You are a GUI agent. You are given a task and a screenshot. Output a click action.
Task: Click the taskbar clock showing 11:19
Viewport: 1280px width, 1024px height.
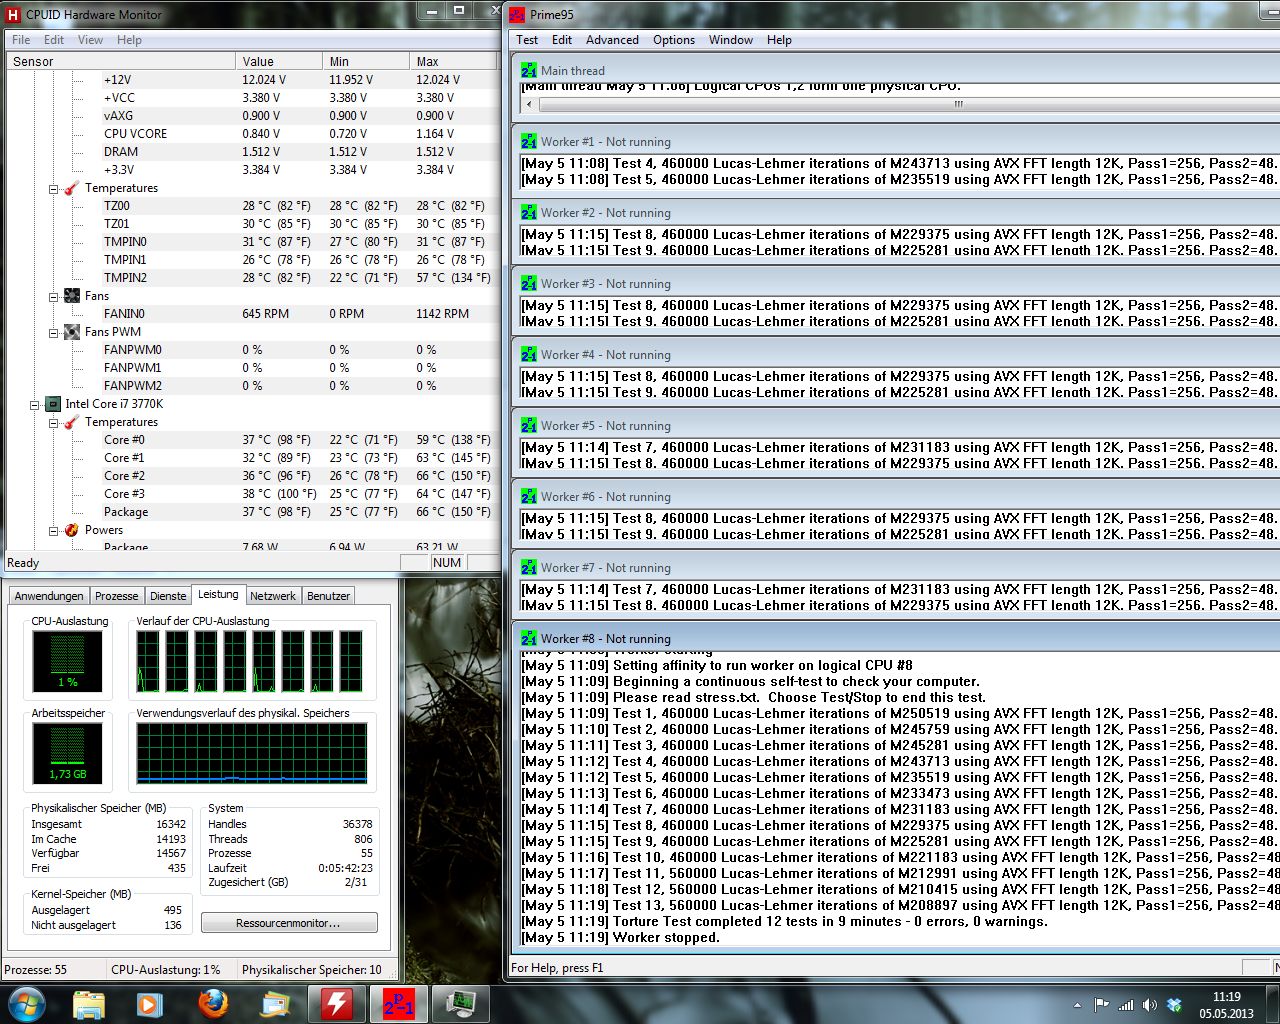point(1226,1005)
